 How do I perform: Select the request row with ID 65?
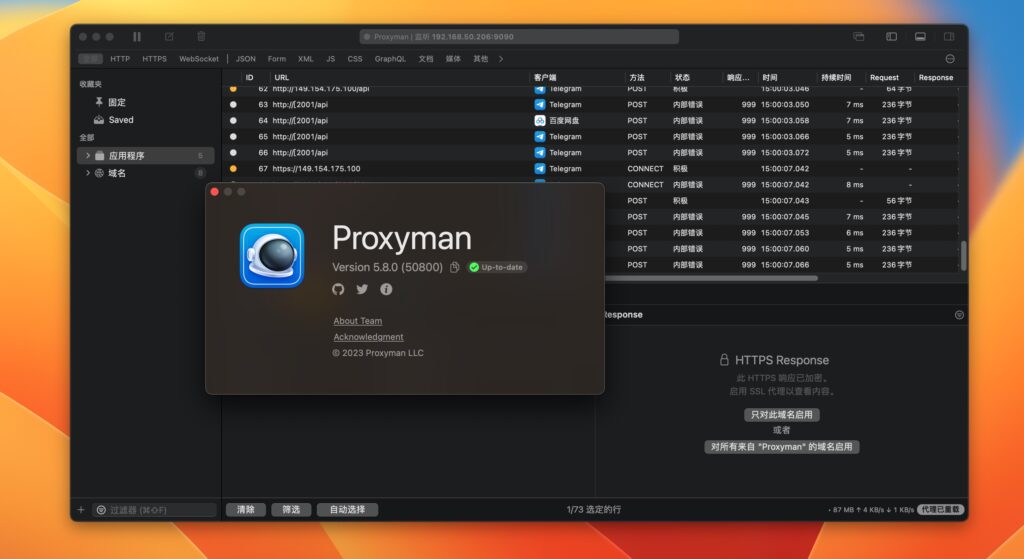[591, 136]
